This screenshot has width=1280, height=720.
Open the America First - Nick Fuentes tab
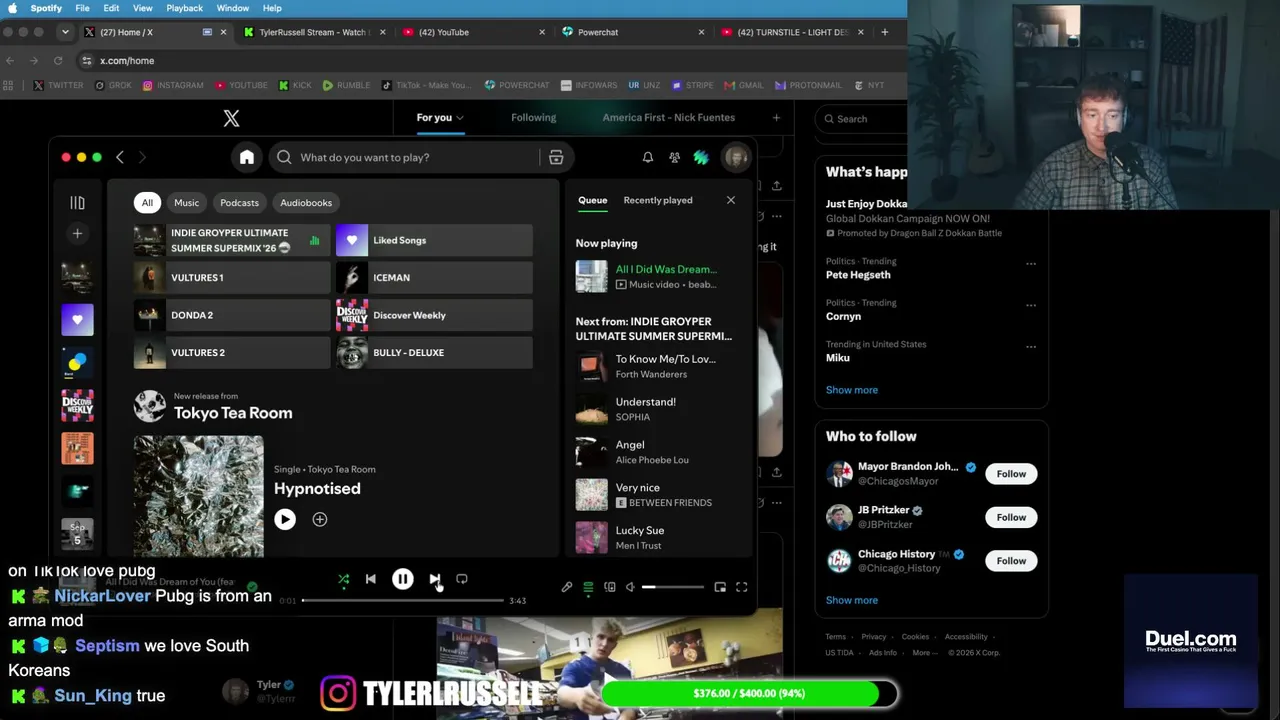pos(669,118)
